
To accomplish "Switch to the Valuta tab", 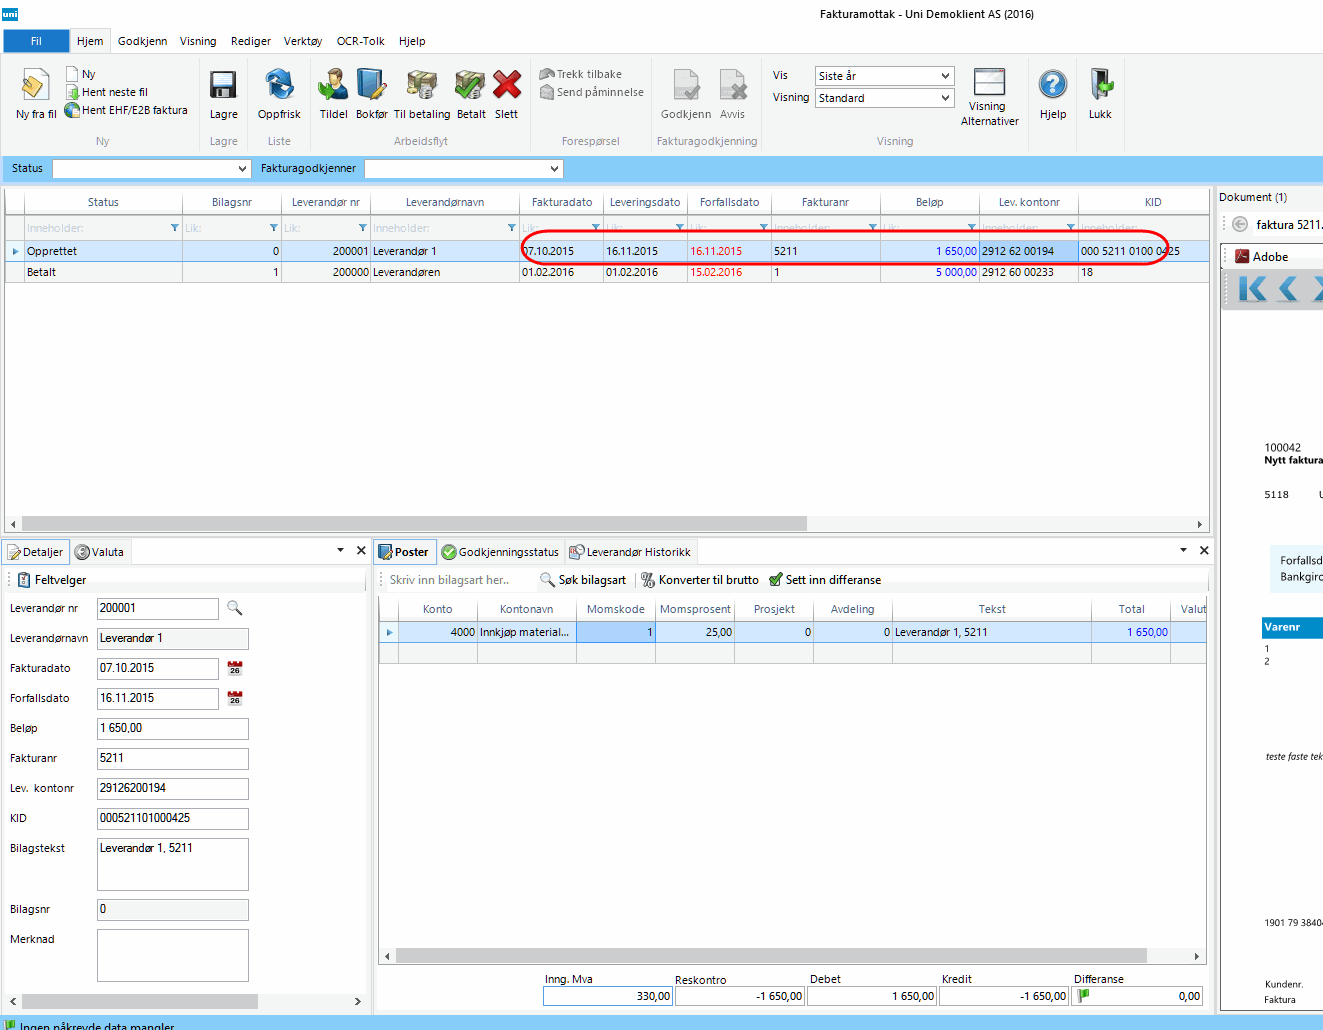I will pyautogui.click(x=100, y=552).
